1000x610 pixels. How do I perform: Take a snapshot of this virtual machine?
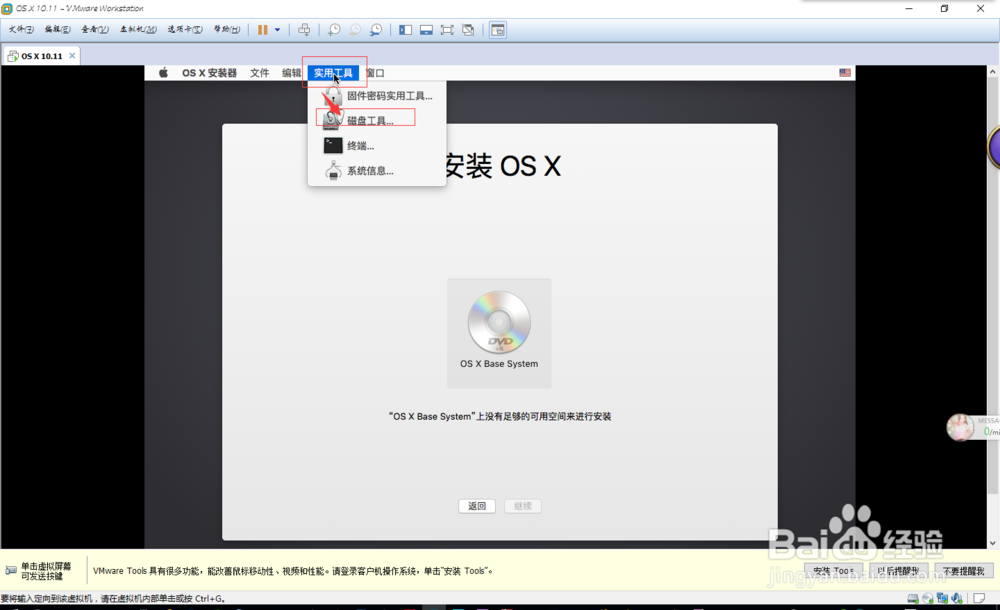point(334,30)
